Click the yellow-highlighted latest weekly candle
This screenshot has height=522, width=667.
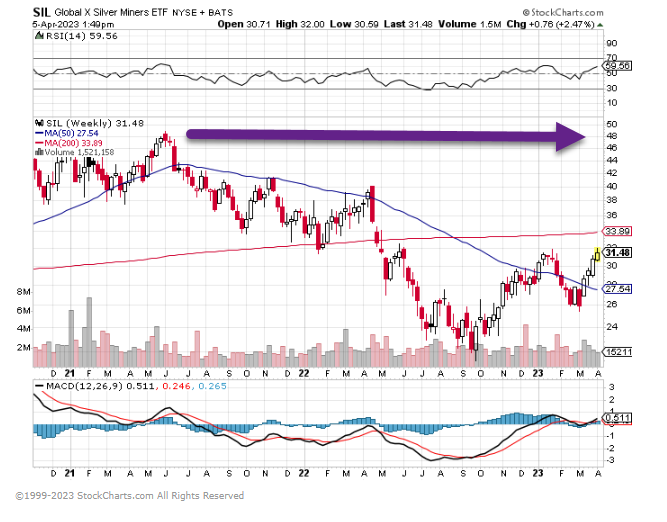coord(598,254)
